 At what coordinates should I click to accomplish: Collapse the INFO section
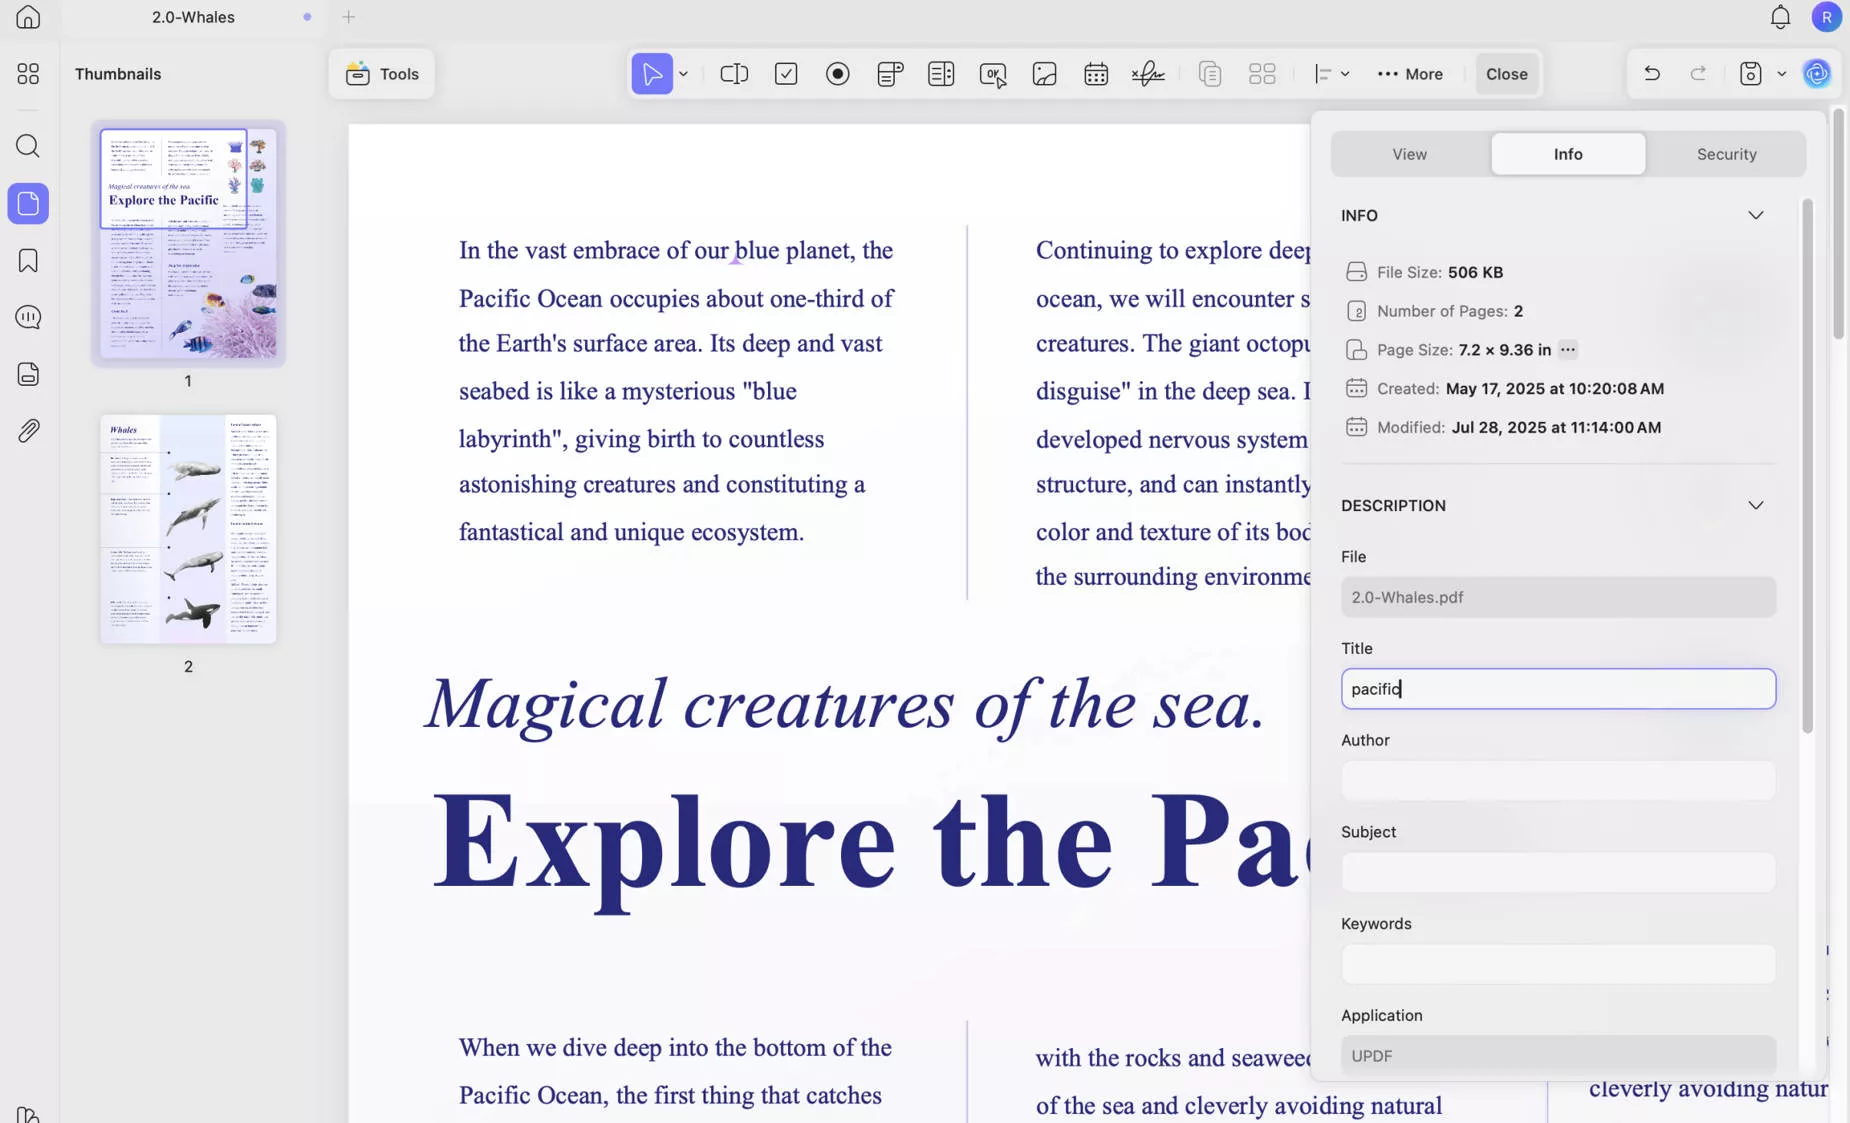coord(1756,214)
